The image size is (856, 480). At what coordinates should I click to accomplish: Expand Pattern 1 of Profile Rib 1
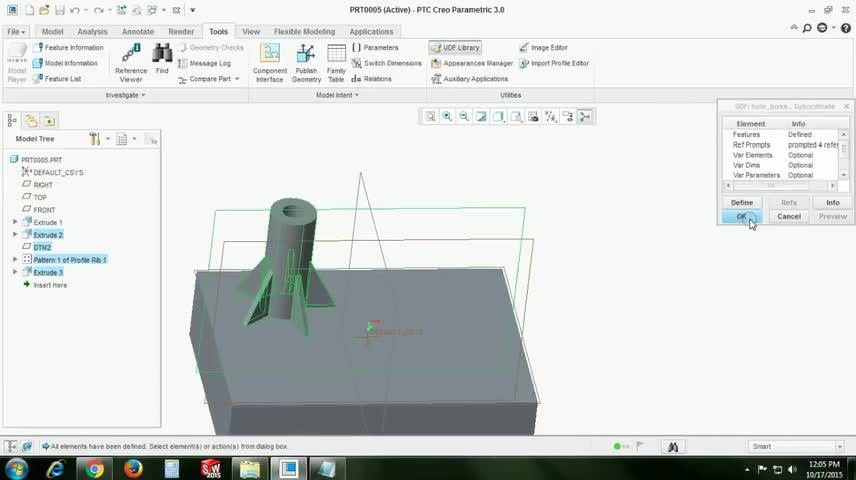pyautogui.click(x=15, y=259)
